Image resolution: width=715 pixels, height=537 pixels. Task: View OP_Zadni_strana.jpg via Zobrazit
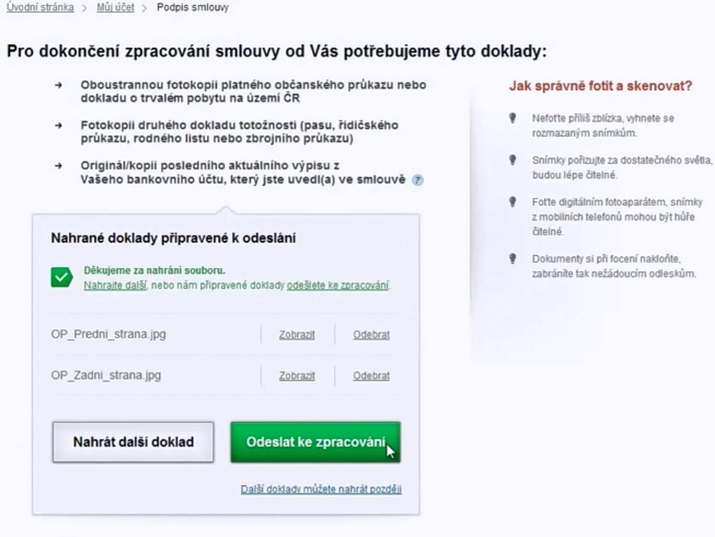(297, 376)
